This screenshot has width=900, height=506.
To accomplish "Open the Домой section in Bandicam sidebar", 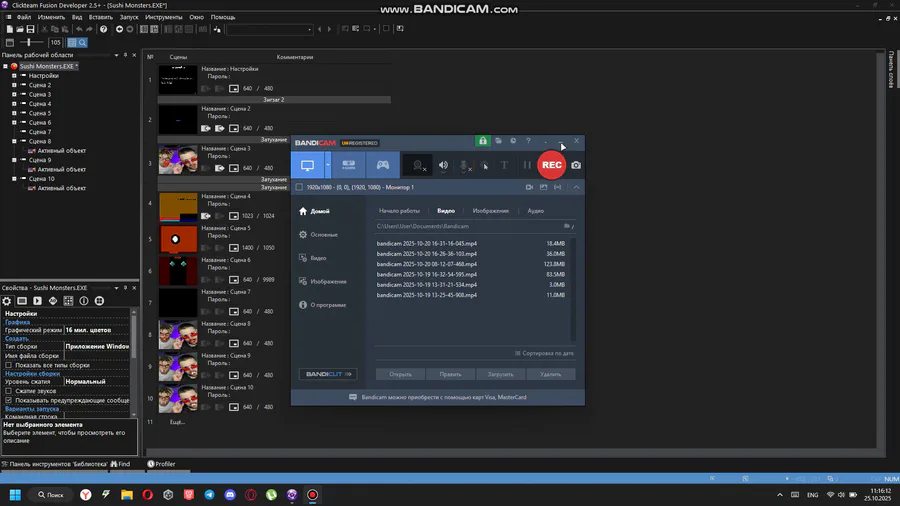I will tap(315, 211).
